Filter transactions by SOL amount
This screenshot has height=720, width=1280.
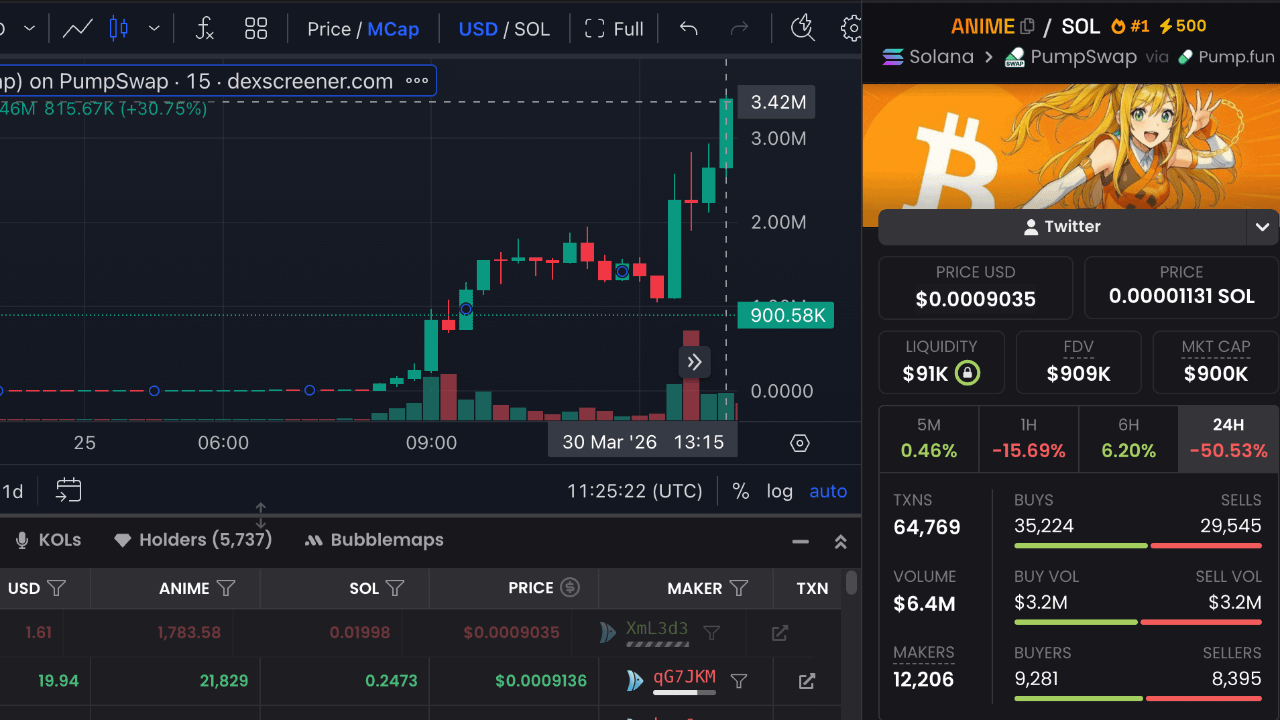pyautogui.click(x=395, y=588)
